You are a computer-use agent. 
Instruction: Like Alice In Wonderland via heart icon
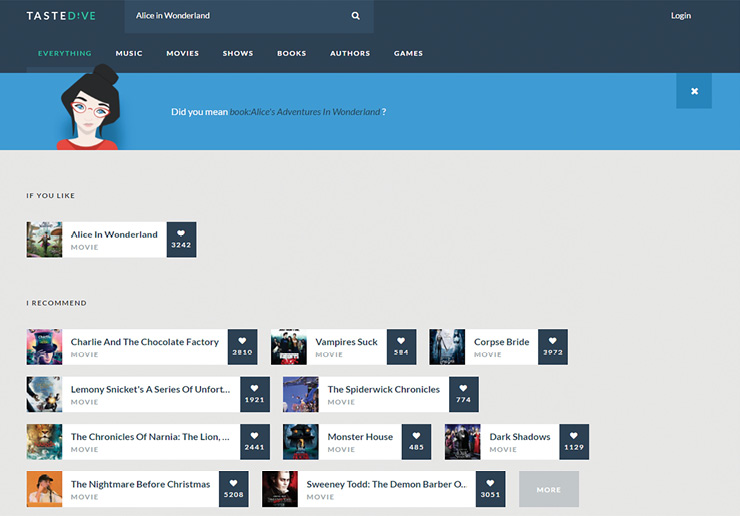coord(181,234)
